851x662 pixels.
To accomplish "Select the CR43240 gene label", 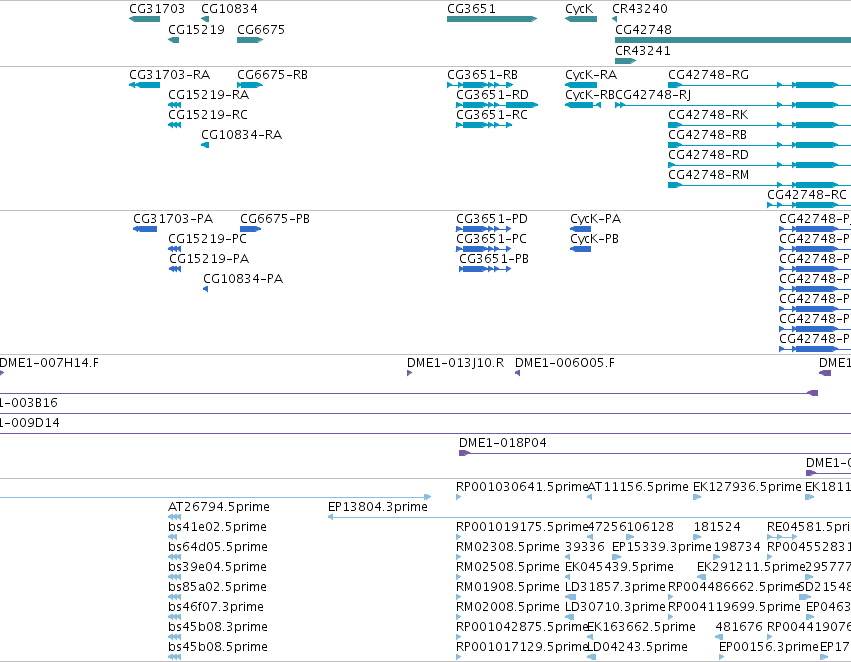I will (x=640, y=9).
